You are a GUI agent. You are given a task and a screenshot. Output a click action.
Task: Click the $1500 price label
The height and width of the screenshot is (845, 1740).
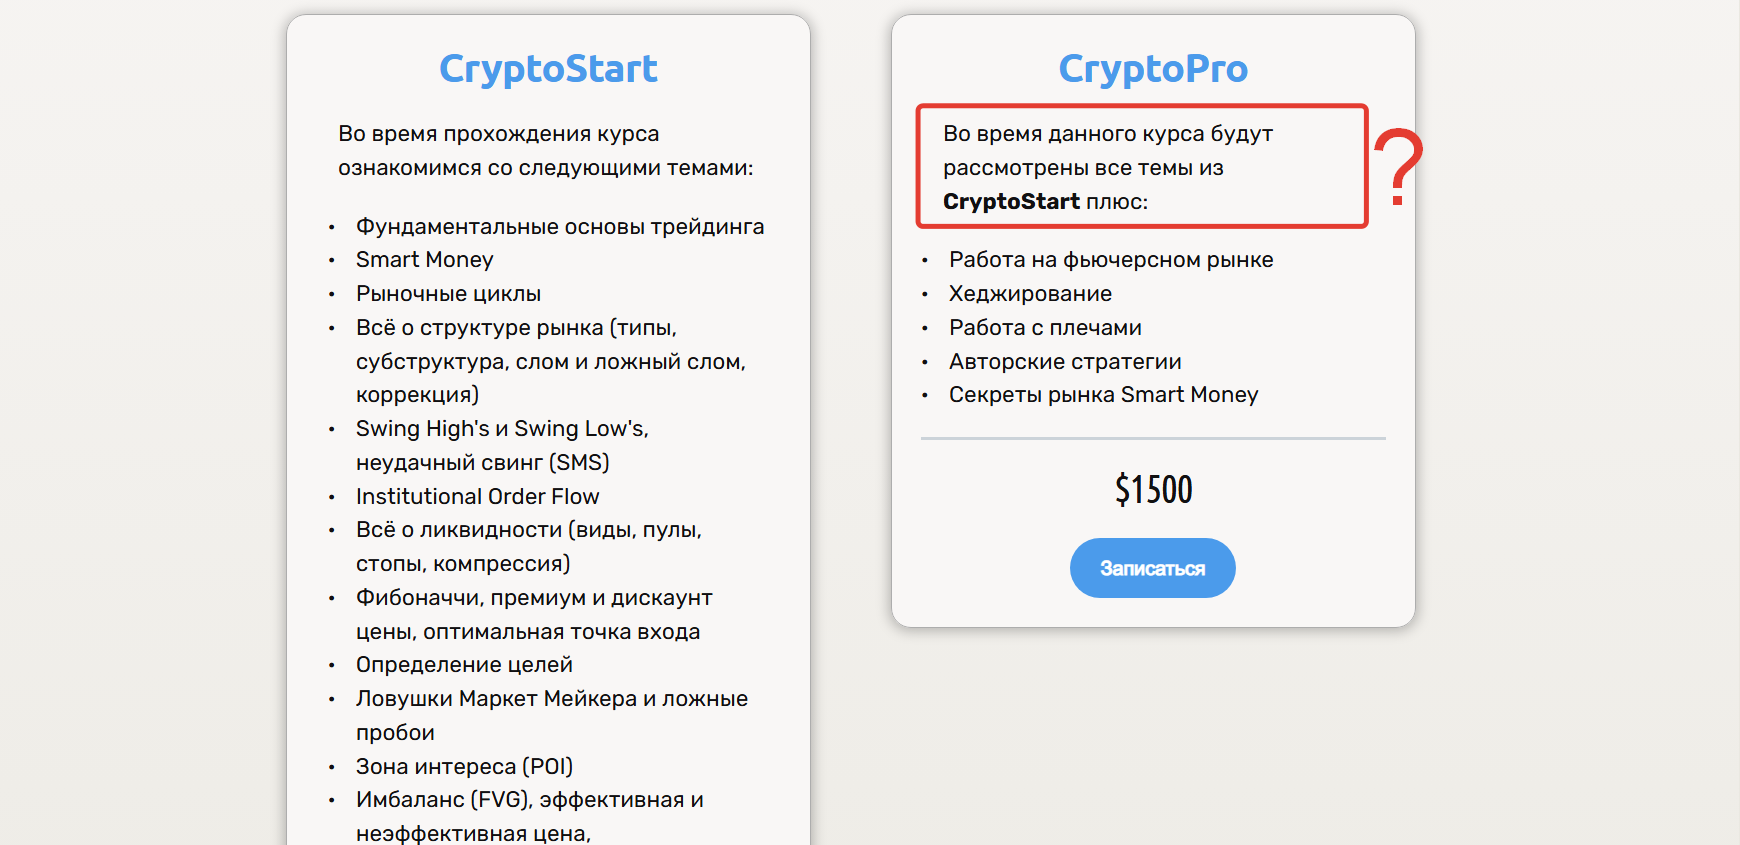(x=1153, y=489)
